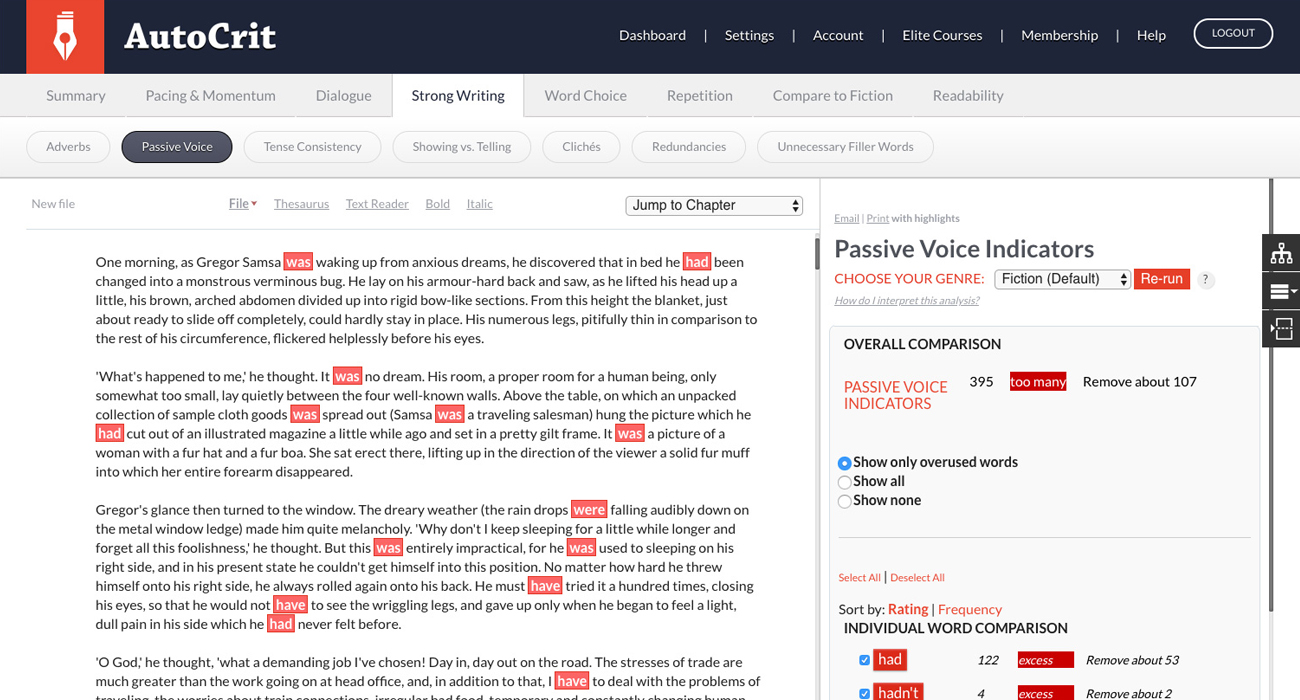
Task: Select the 'Show all' radio option
Action: point(845,482)
